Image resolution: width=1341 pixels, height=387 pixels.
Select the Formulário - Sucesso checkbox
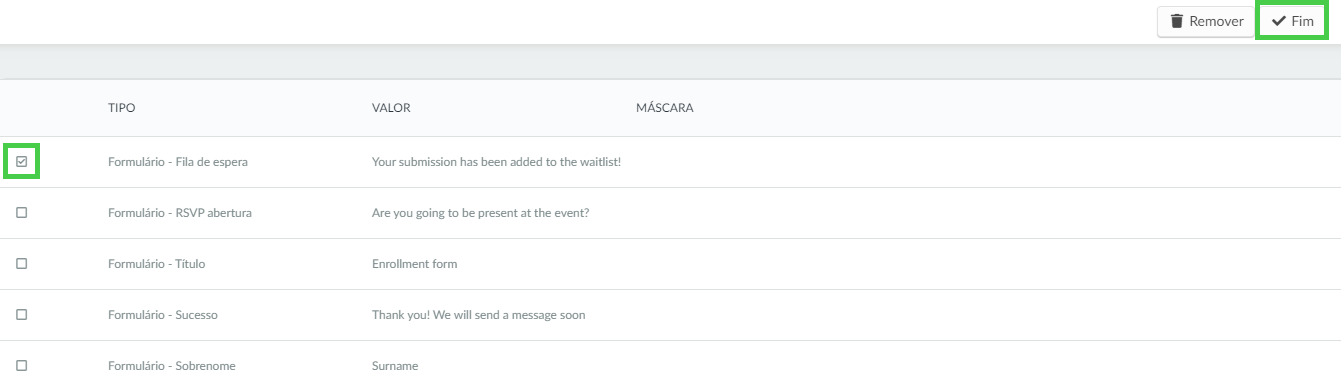pos(22,314)
